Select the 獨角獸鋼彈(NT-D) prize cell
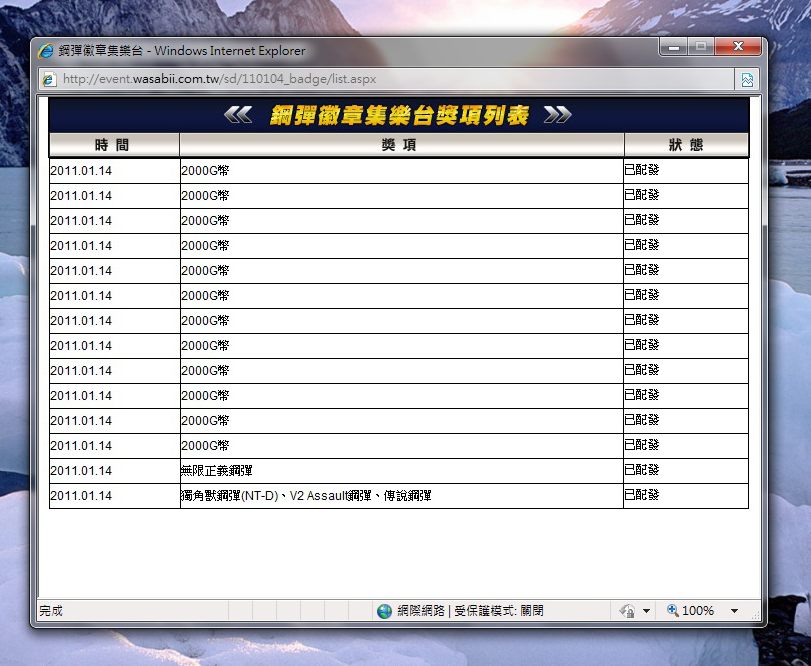 pos(402,495)
